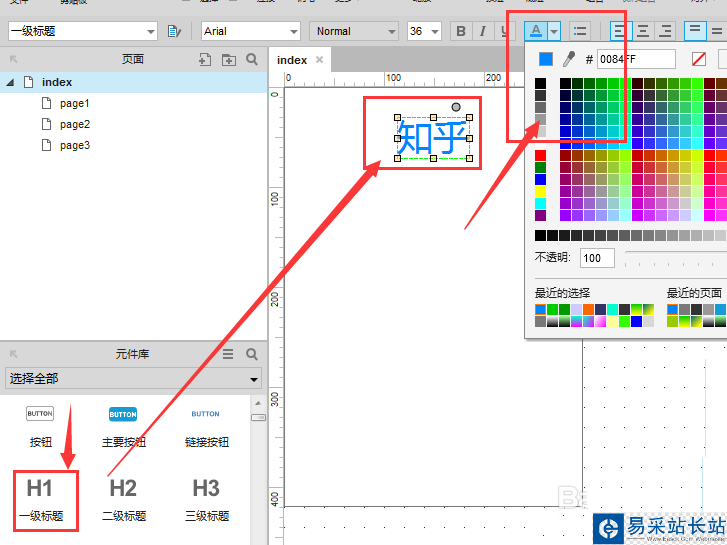Viewport: 727px width, 545px height.
Task: Choose the no-color transparent option
Action: (699, 59)
